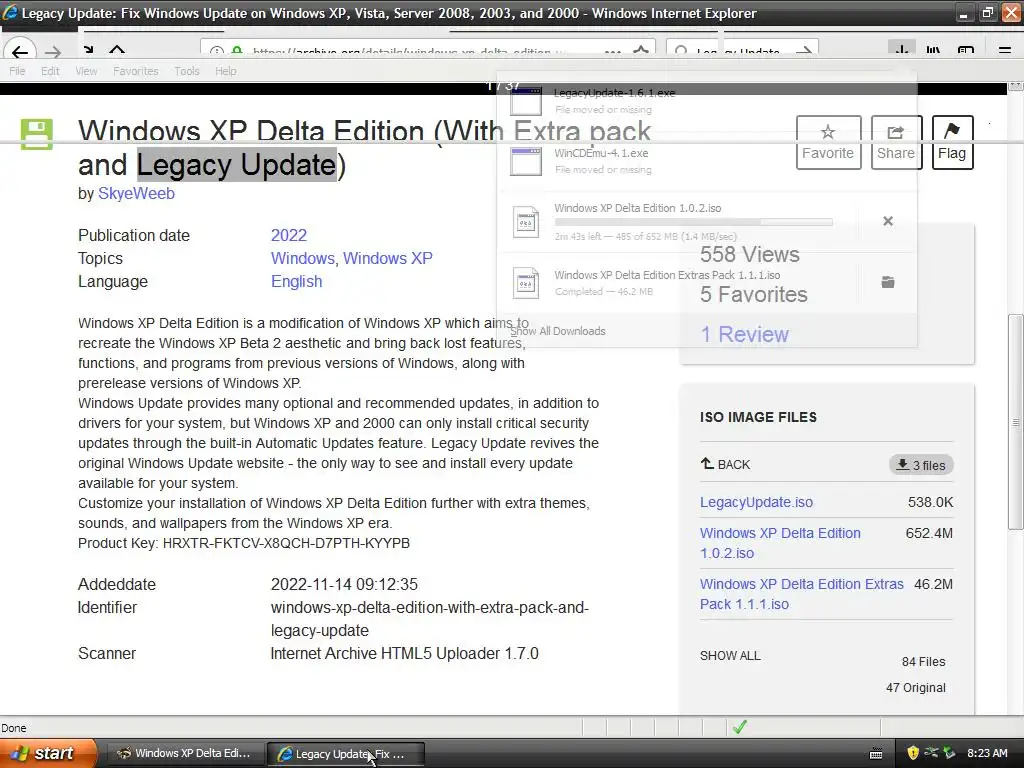Download Windows XP Delta Edition 1.0.2.iso link
This screenshot has height=768, width=1024.
tap(780, 543)
